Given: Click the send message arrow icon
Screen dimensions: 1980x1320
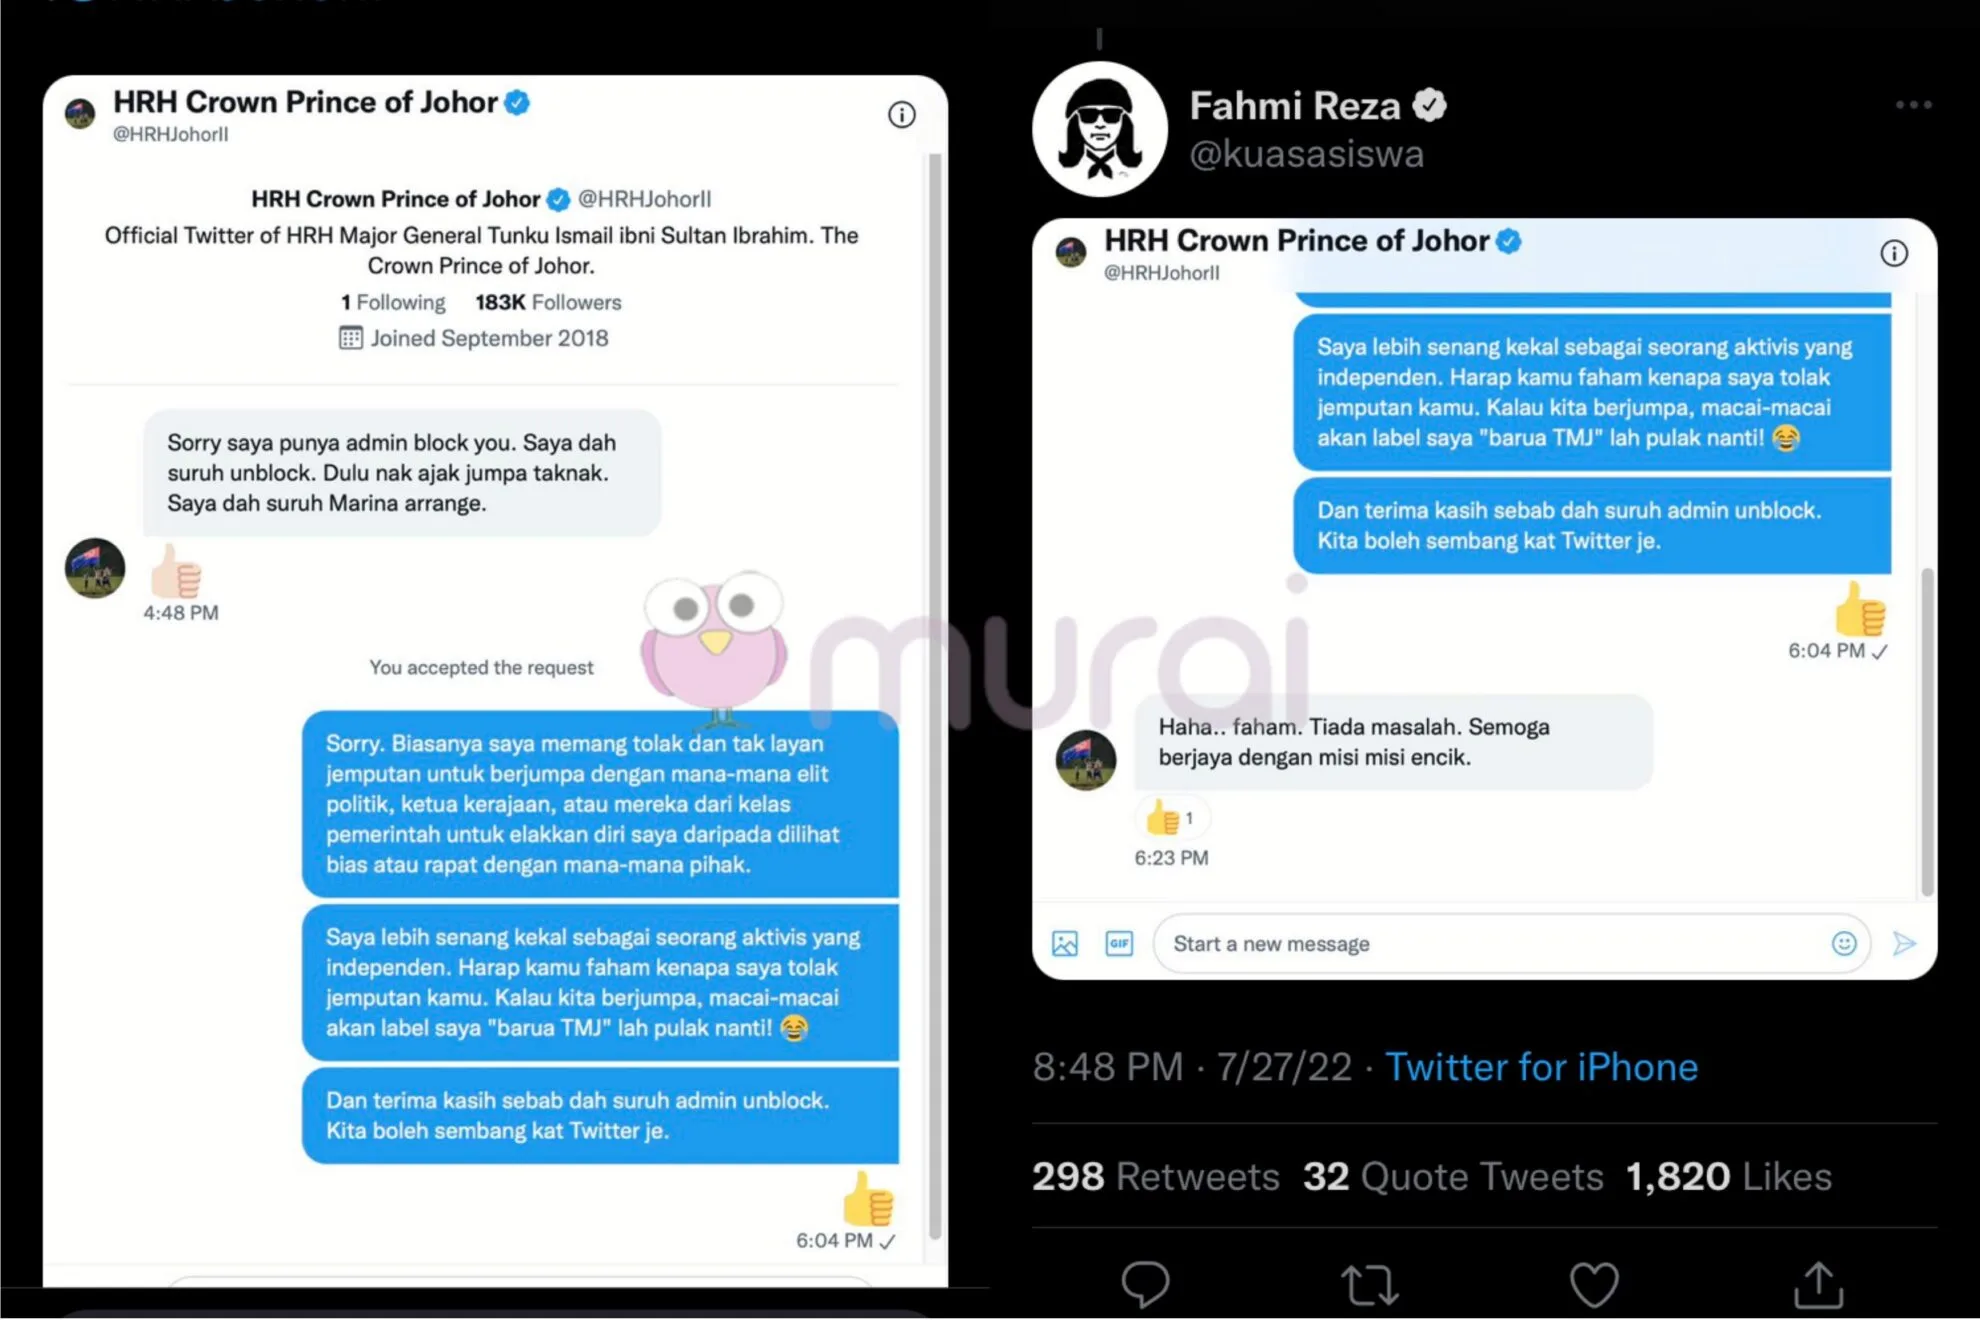Looking at the screenshot, I should pyautogui.click(x=1904, y=943).
